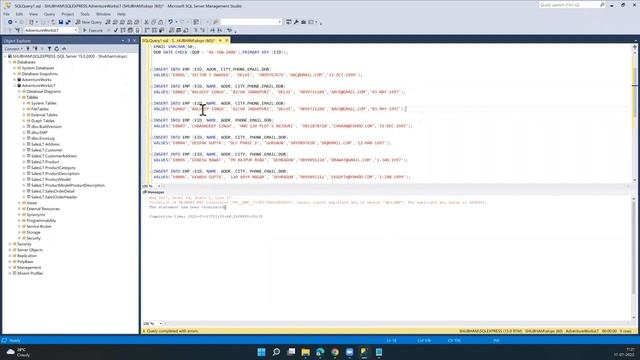Click the taskbar search icon
Image resolution: width=640 pixels, height=360 pixels.
click(276, 352)
